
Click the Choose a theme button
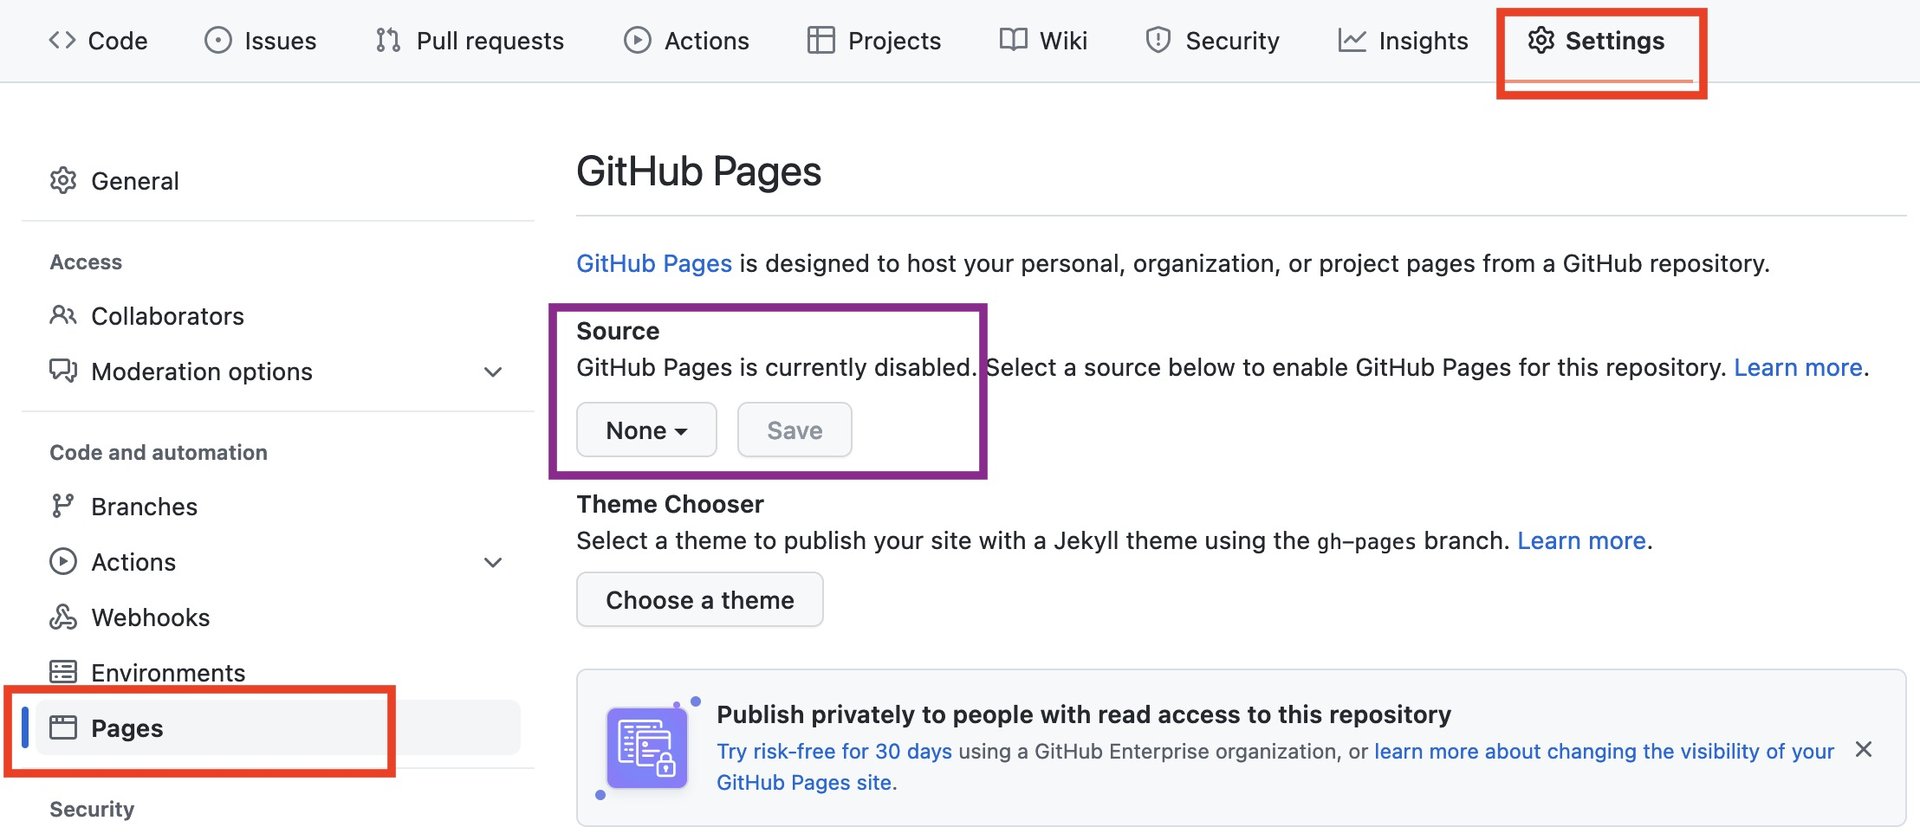tap(700, 600)
